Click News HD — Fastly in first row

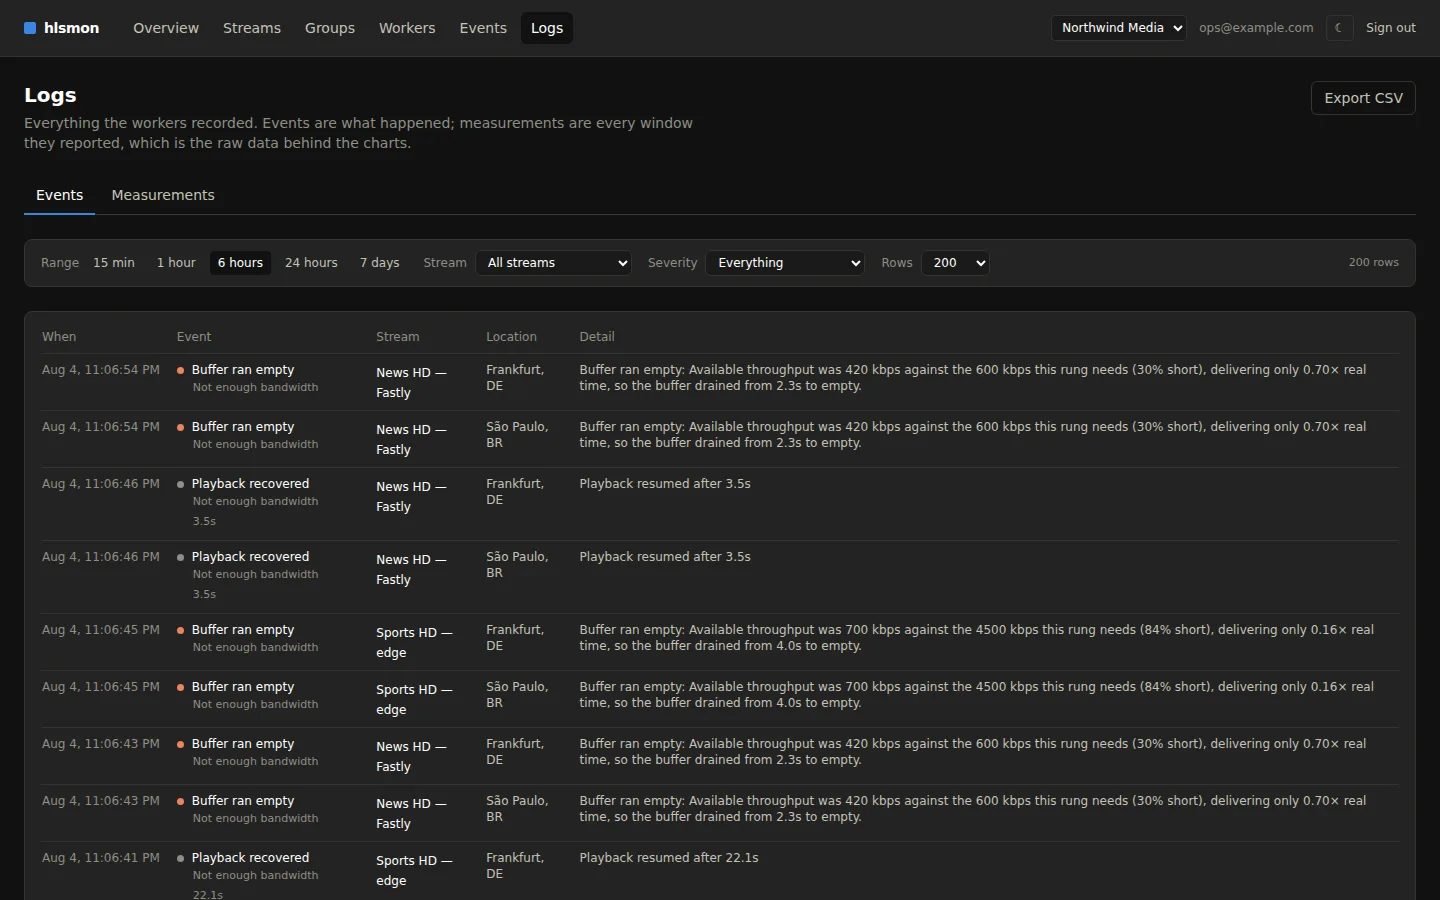[x=411, y=382]
